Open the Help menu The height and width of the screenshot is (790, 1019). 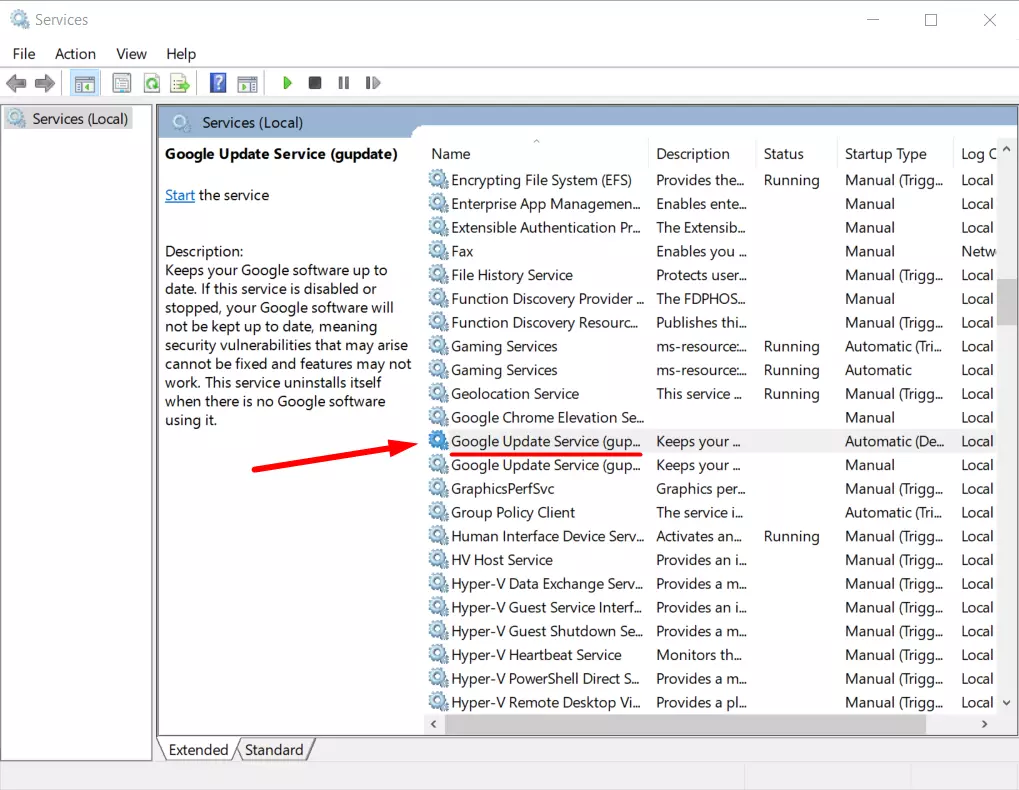click(x=181, y=54)
